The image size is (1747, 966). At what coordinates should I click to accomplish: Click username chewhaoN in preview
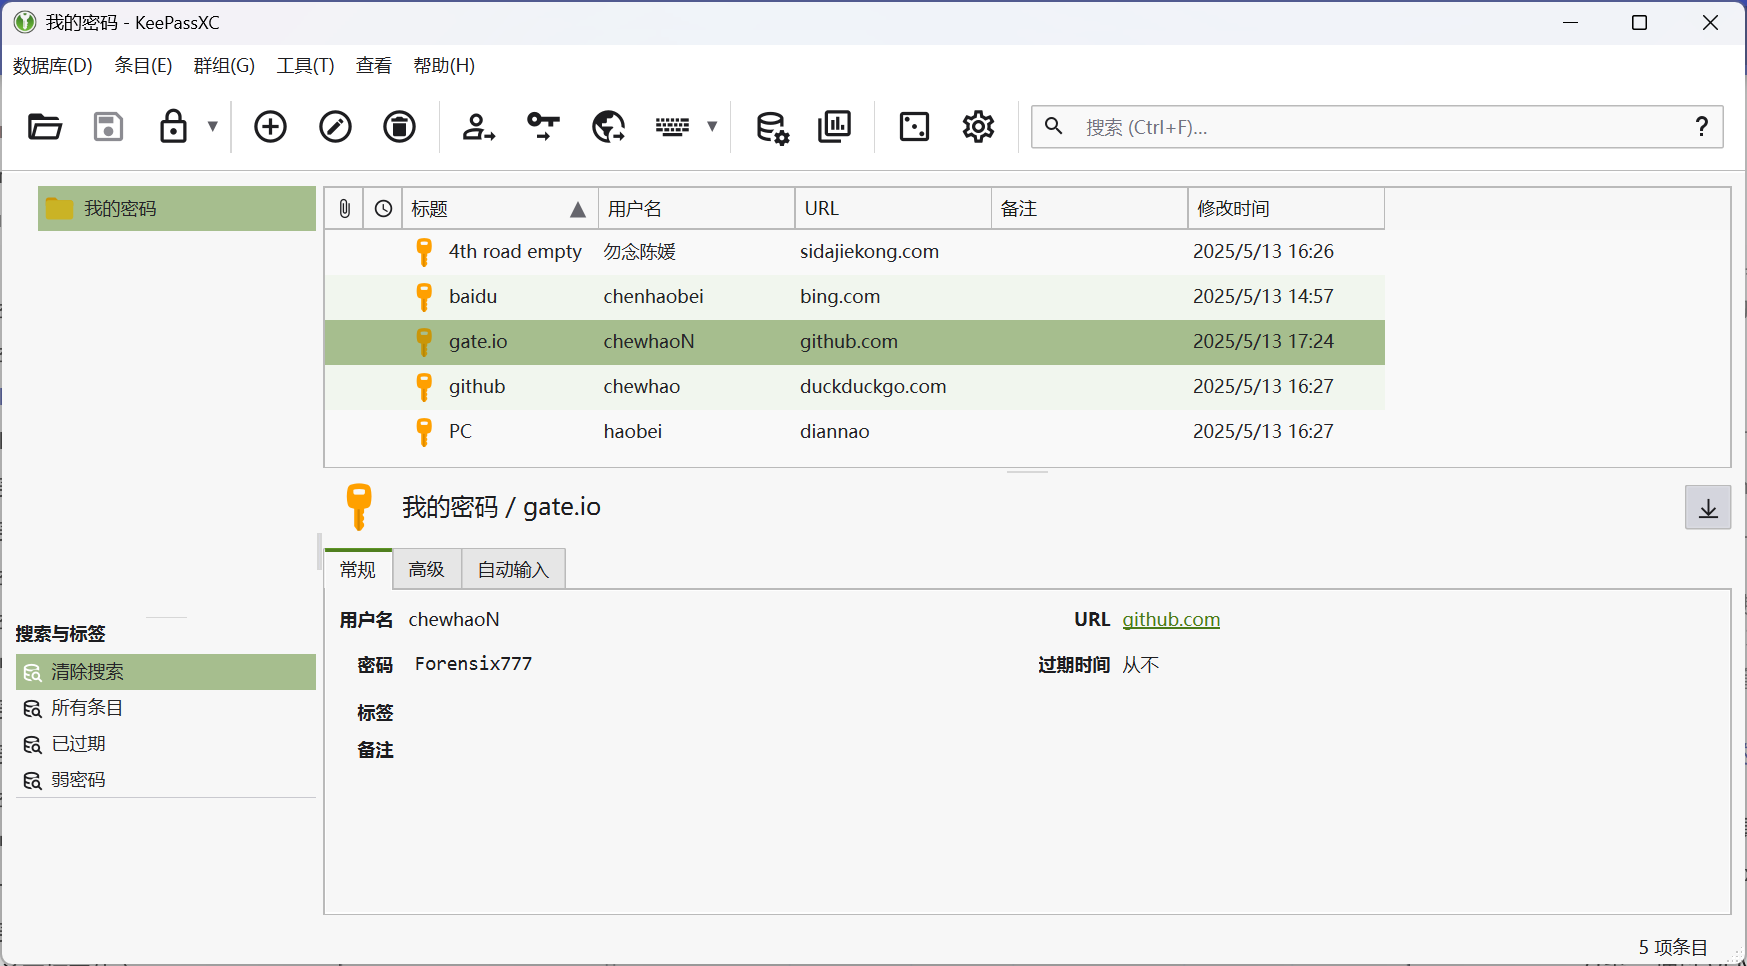[x=454, y=620]
